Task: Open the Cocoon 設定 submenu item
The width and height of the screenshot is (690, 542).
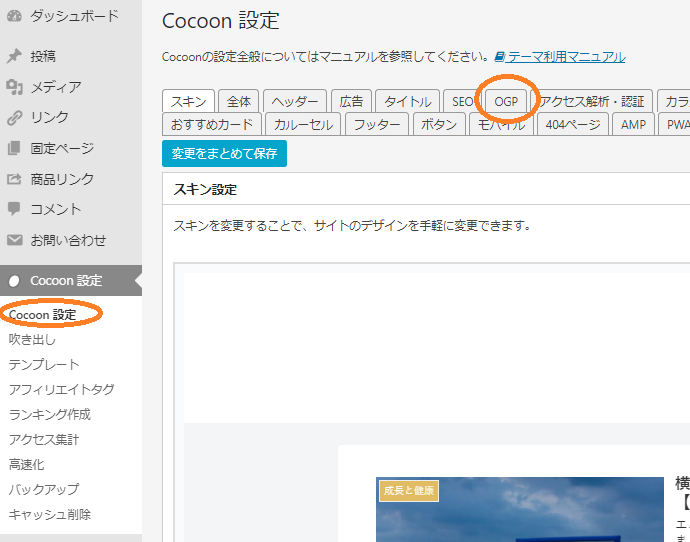Action: click(42, 315)
